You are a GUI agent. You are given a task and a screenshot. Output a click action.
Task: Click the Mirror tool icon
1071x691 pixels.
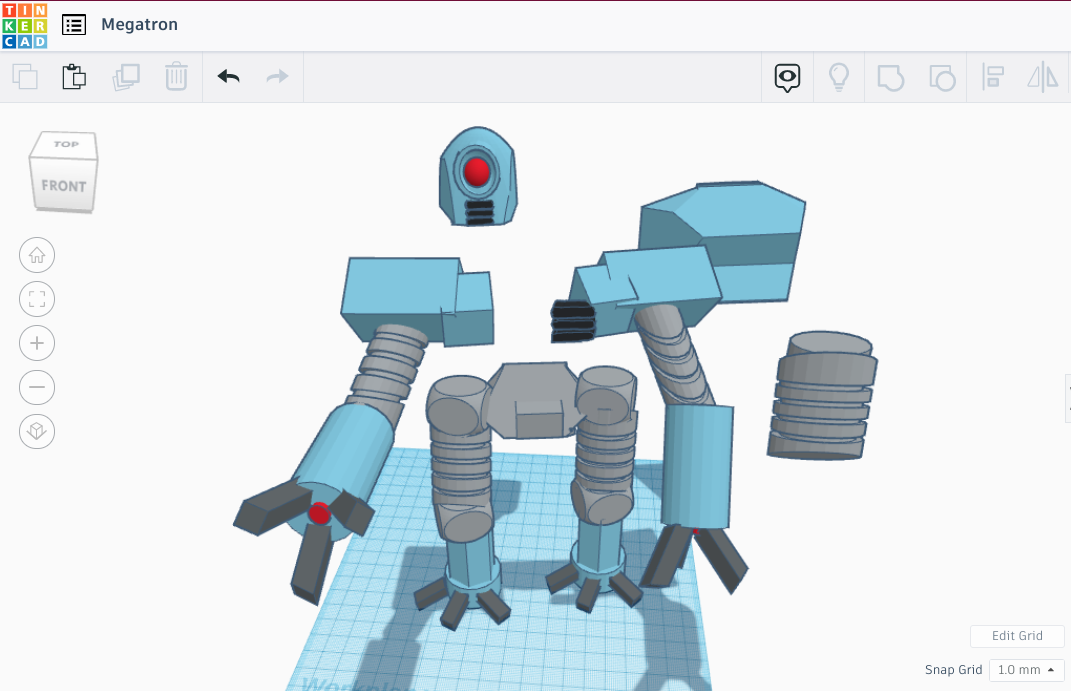point(1042,77)
